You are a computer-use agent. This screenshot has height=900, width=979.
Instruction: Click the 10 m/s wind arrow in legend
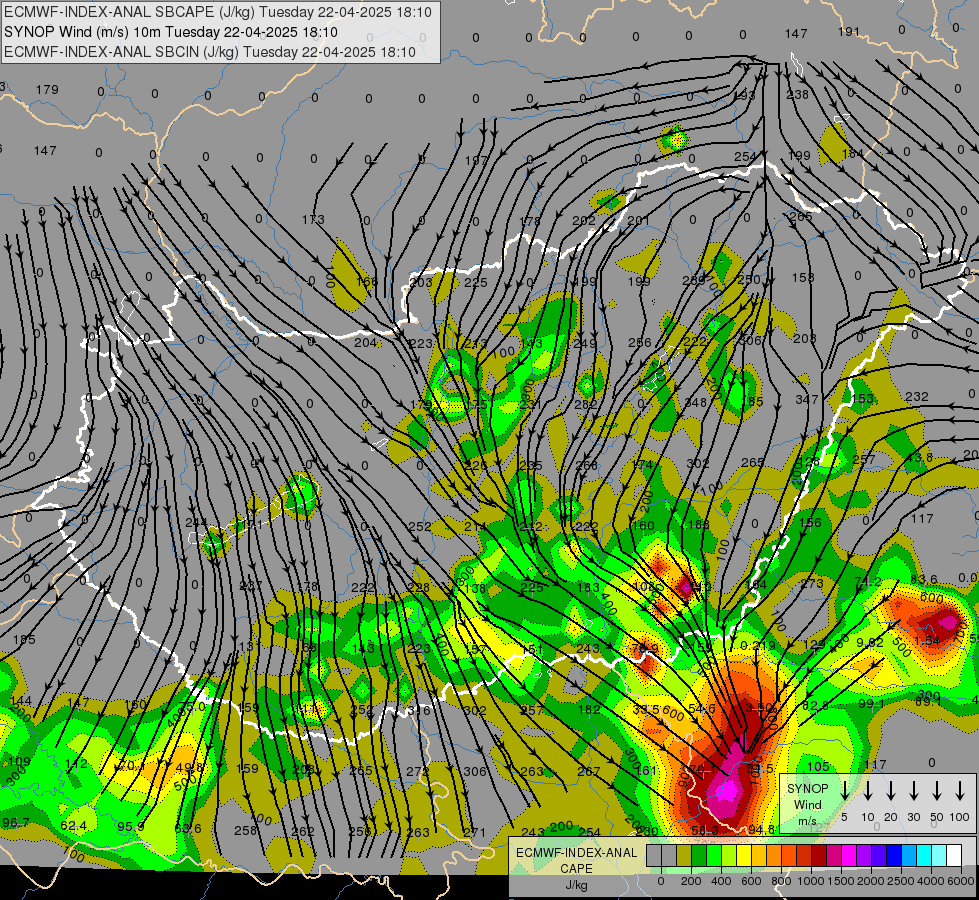(x=867, y=790)
